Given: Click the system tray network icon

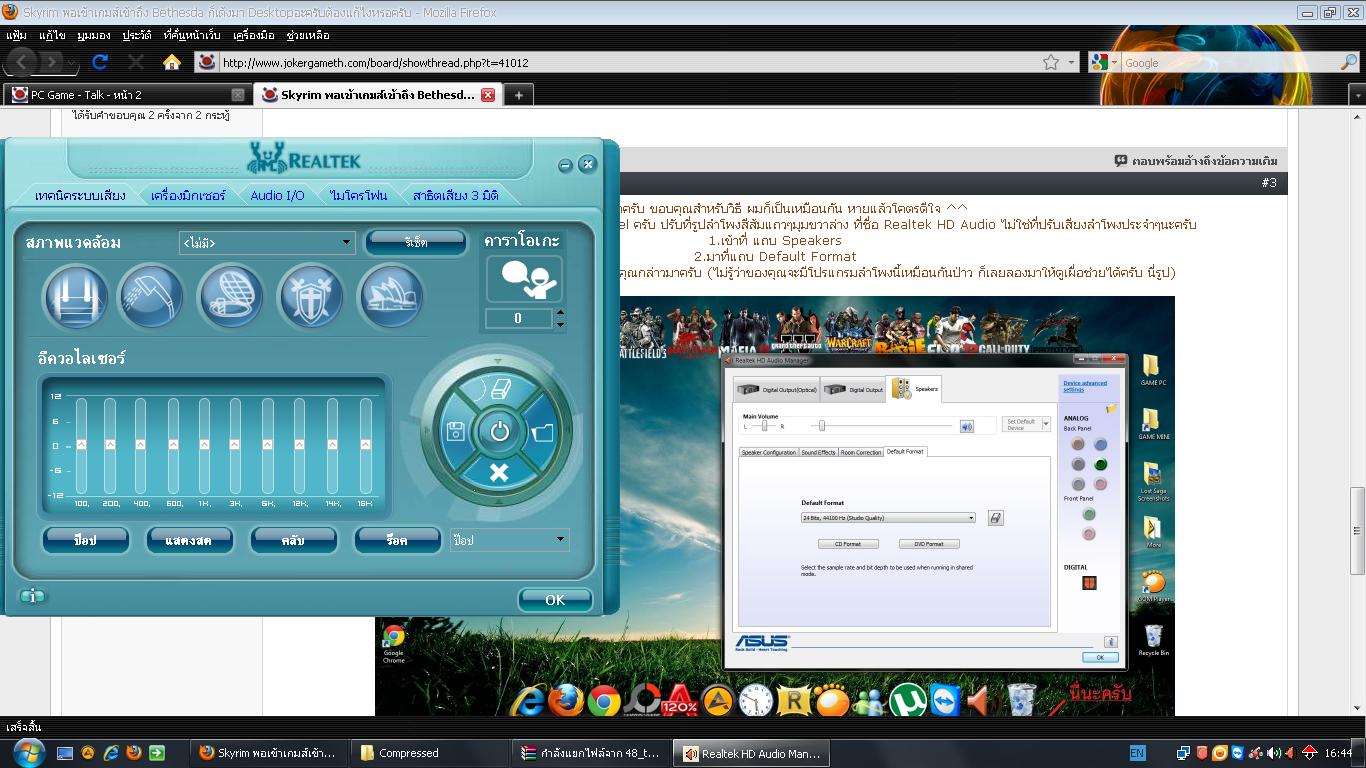Looking at the screenshot, I should click(1183, 753).
